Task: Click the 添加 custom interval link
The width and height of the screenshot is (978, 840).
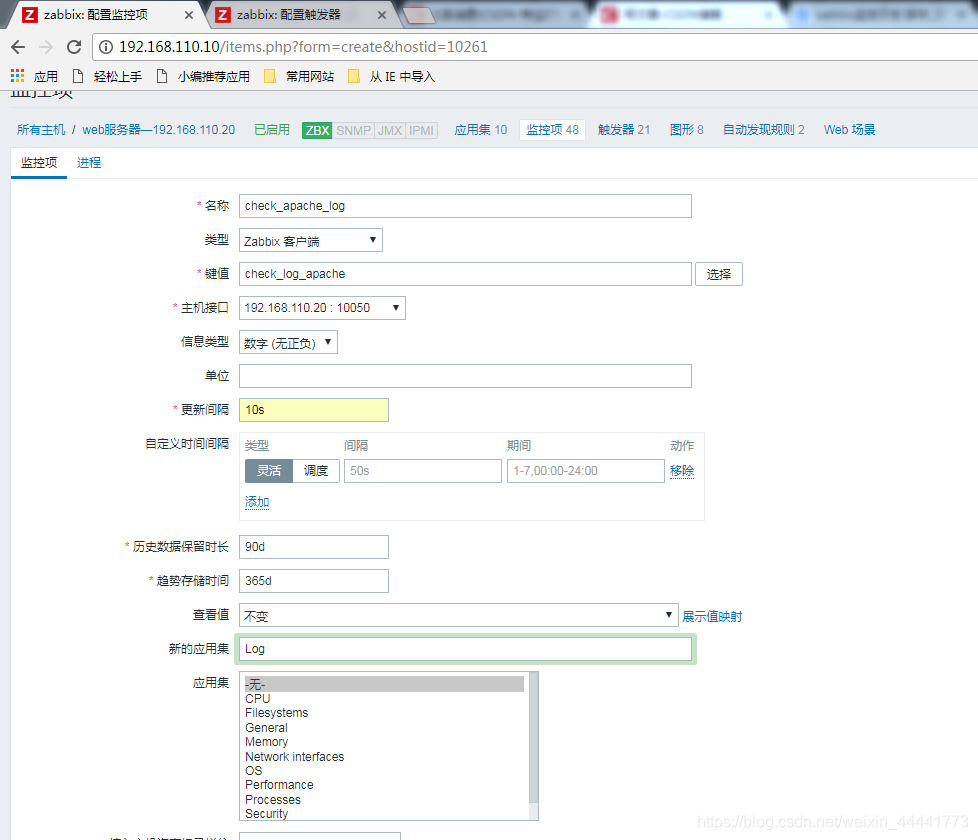Action: (257, 502)
